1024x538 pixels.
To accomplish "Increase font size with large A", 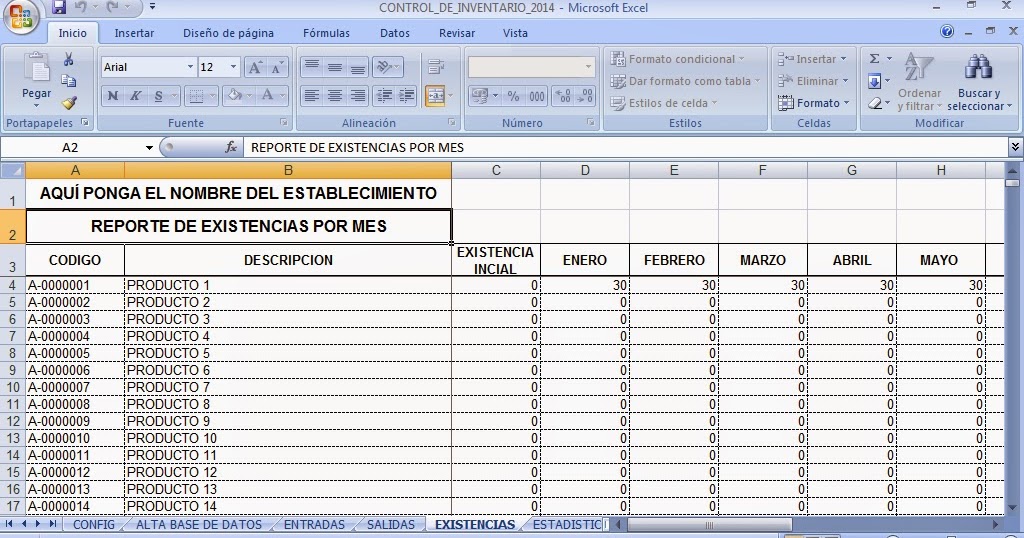I will [x=255, y=67].
